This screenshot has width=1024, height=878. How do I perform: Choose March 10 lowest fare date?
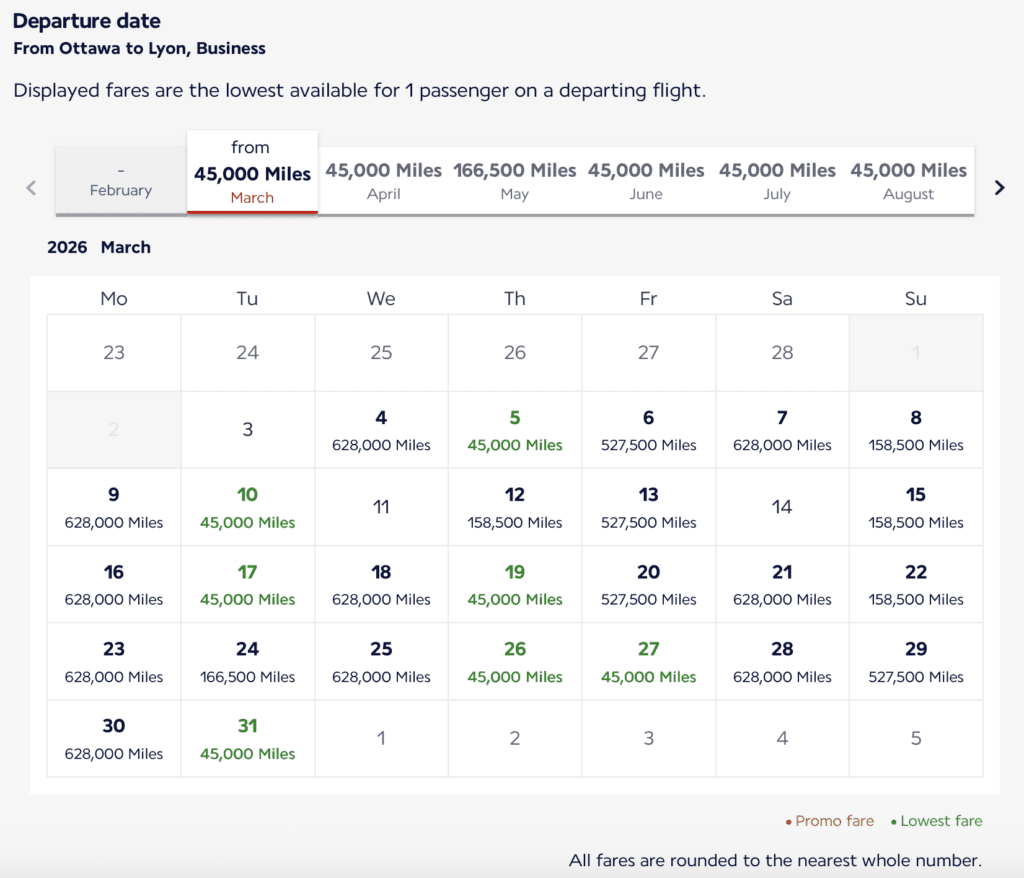248,507
